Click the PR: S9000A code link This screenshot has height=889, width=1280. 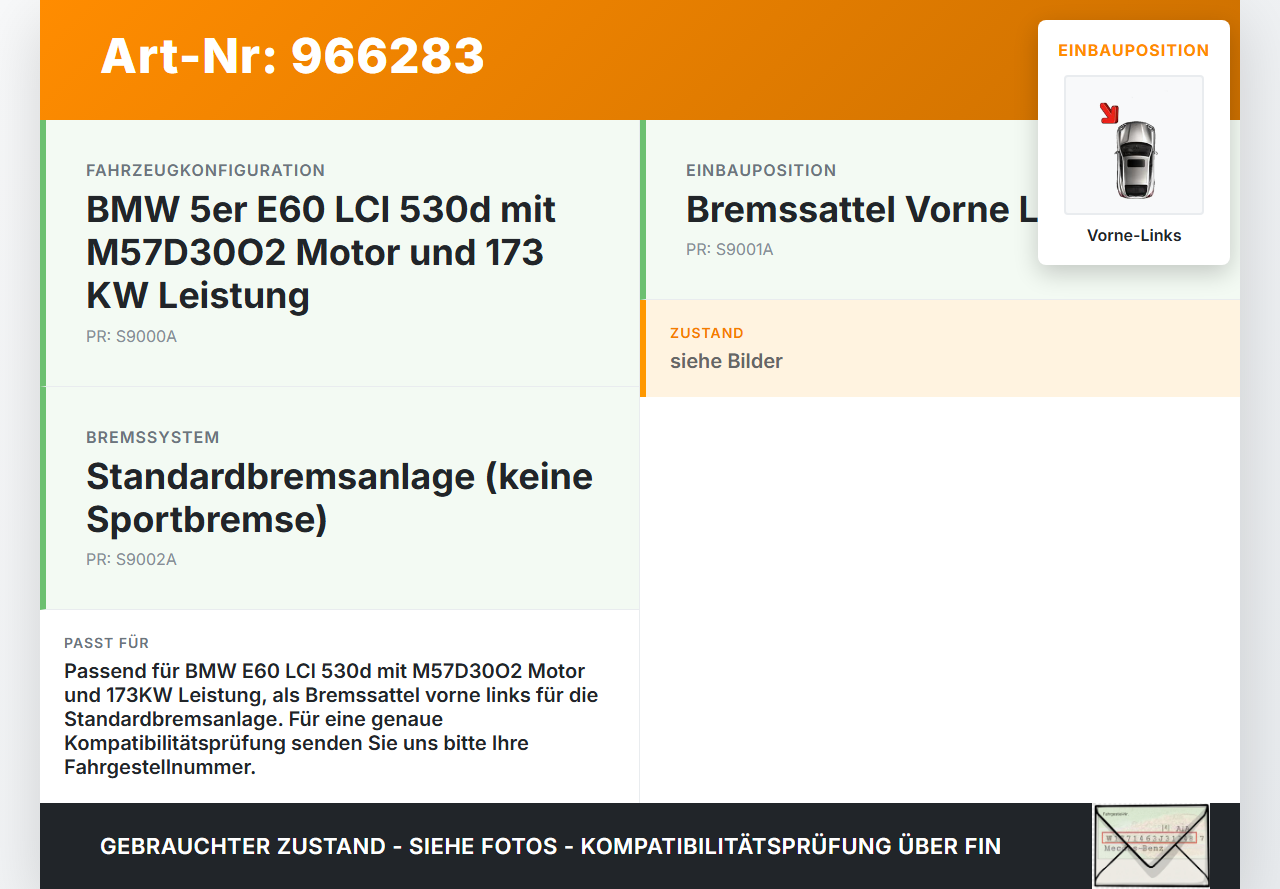pos(132,336)
